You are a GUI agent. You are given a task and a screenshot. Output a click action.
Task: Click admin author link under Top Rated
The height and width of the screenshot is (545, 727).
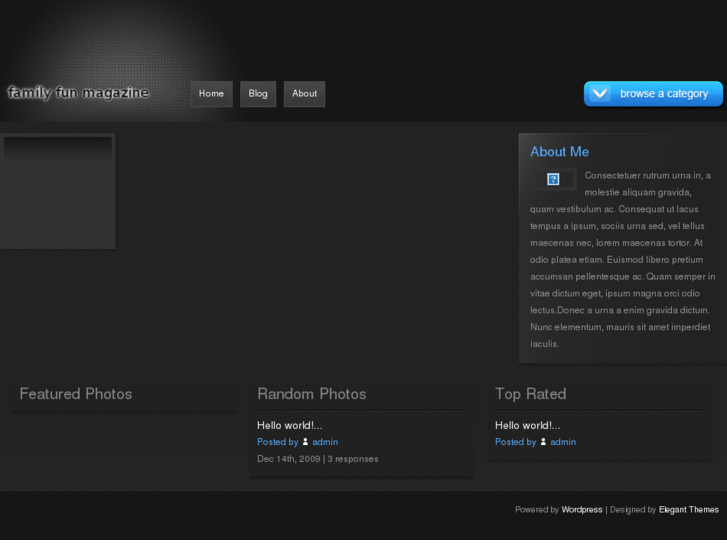click(x=563, y=442)
